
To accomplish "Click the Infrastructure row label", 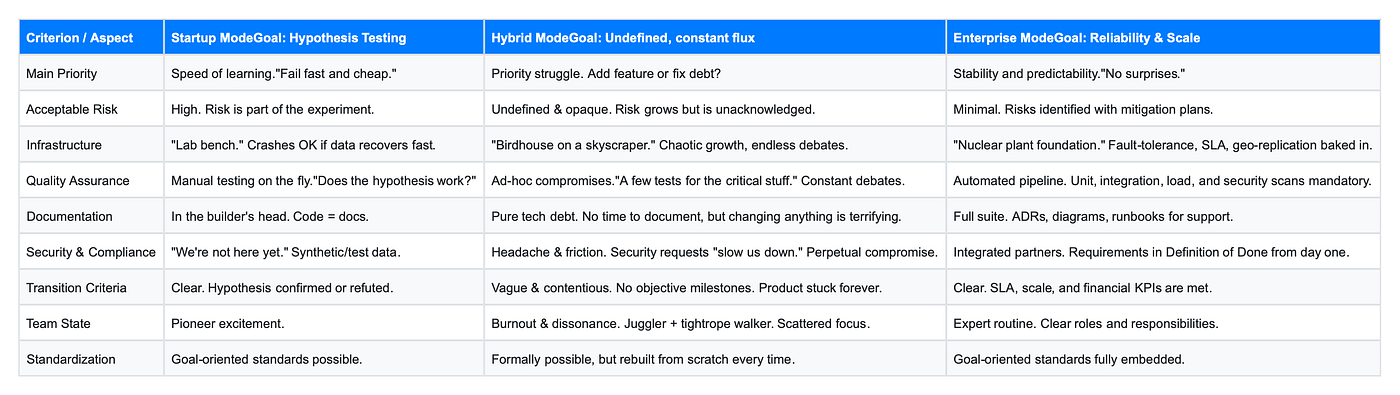I will [91, 144].
